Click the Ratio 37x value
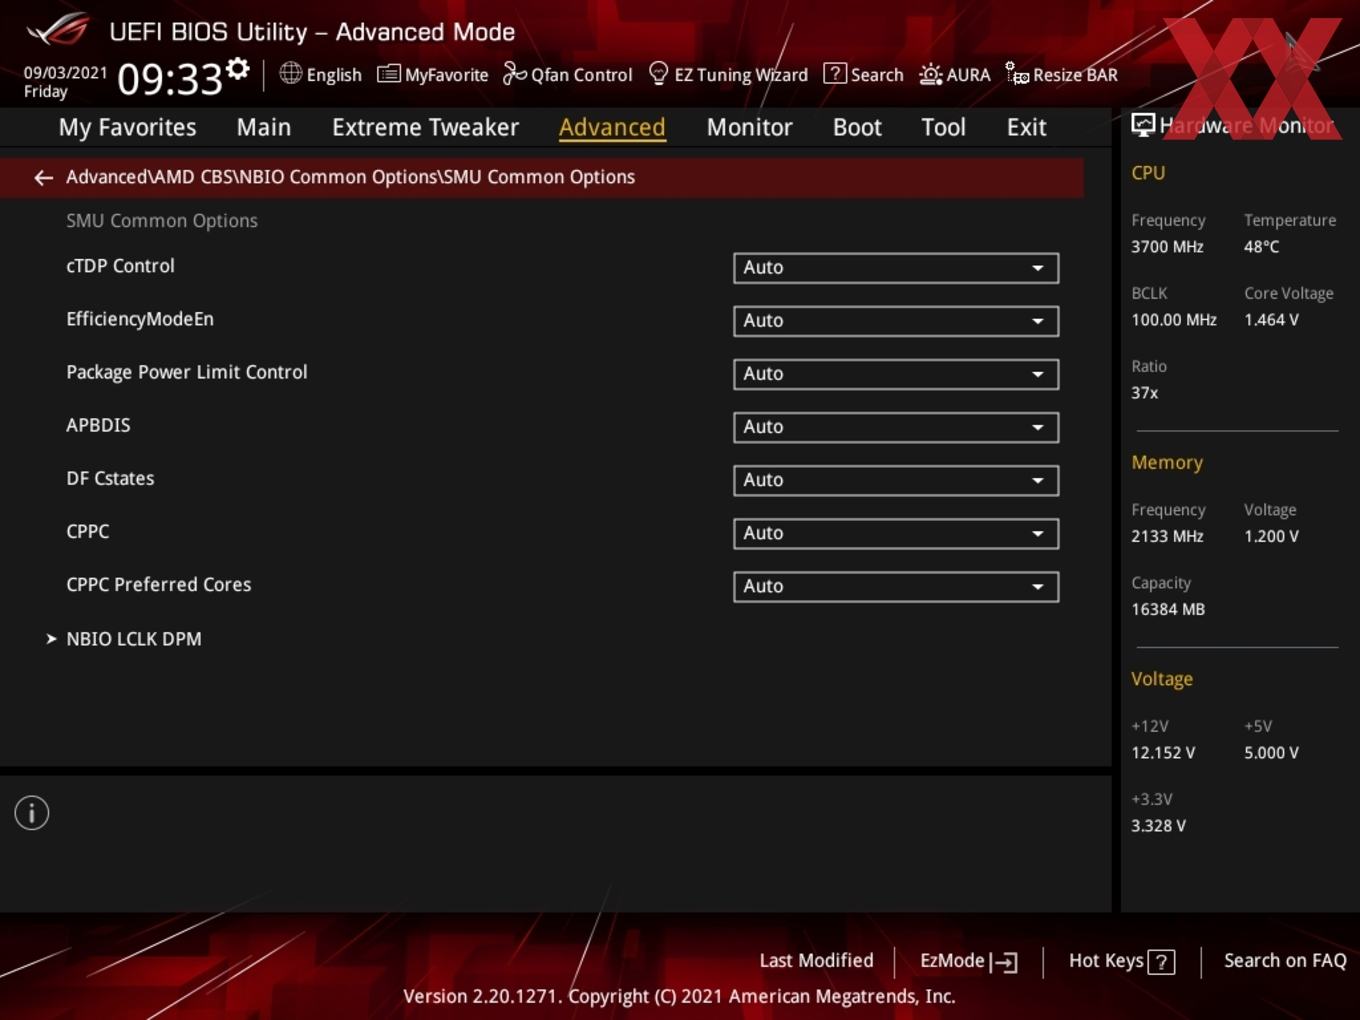 point(1144,393)
